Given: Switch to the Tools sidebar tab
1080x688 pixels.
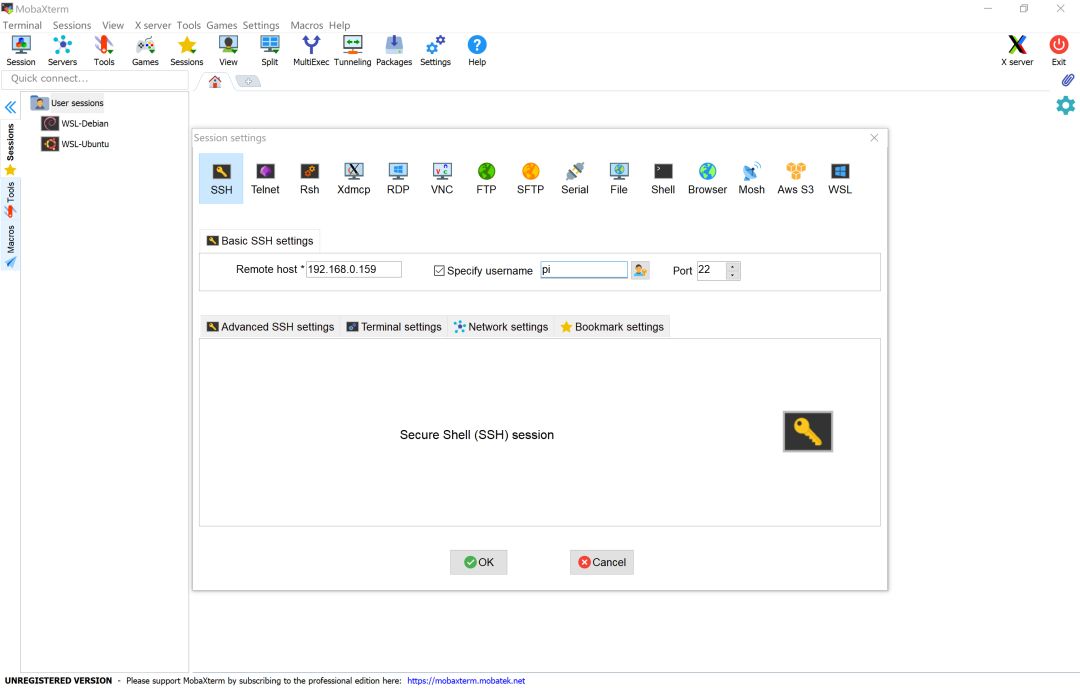Looking at the screenshot, I should pyautogui.click(x=10, y=200).
